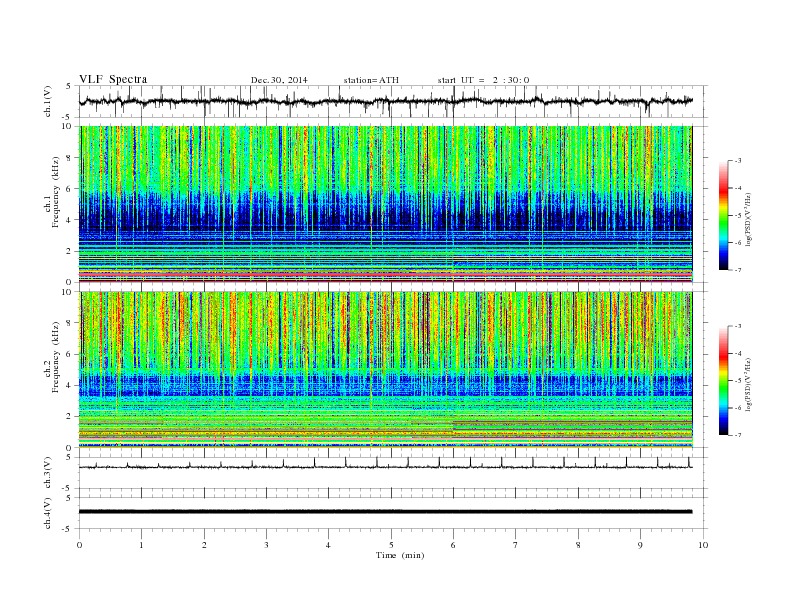Click the ch.2 spectrogram color bar
This screenshot has height=612, width=792.
[723, 380]
